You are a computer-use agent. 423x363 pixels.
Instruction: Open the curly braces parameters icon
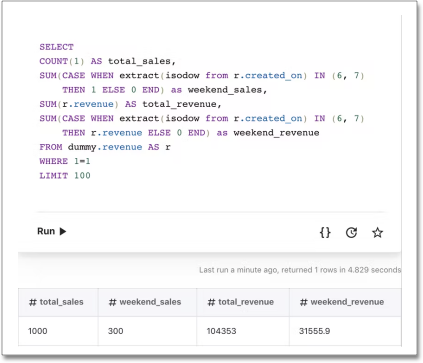pyautogui.click(x=325, y=232)
